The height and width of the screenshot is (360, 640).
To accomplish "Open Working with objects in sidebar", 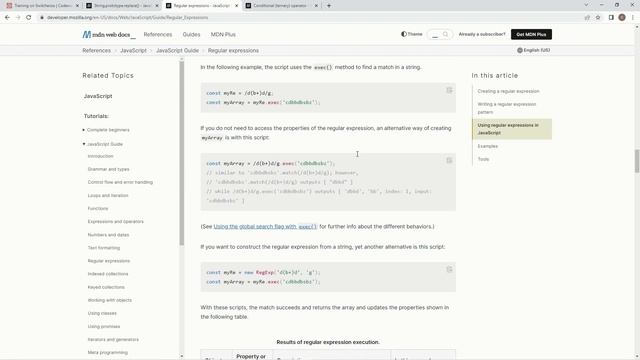I will coord(109,300).
